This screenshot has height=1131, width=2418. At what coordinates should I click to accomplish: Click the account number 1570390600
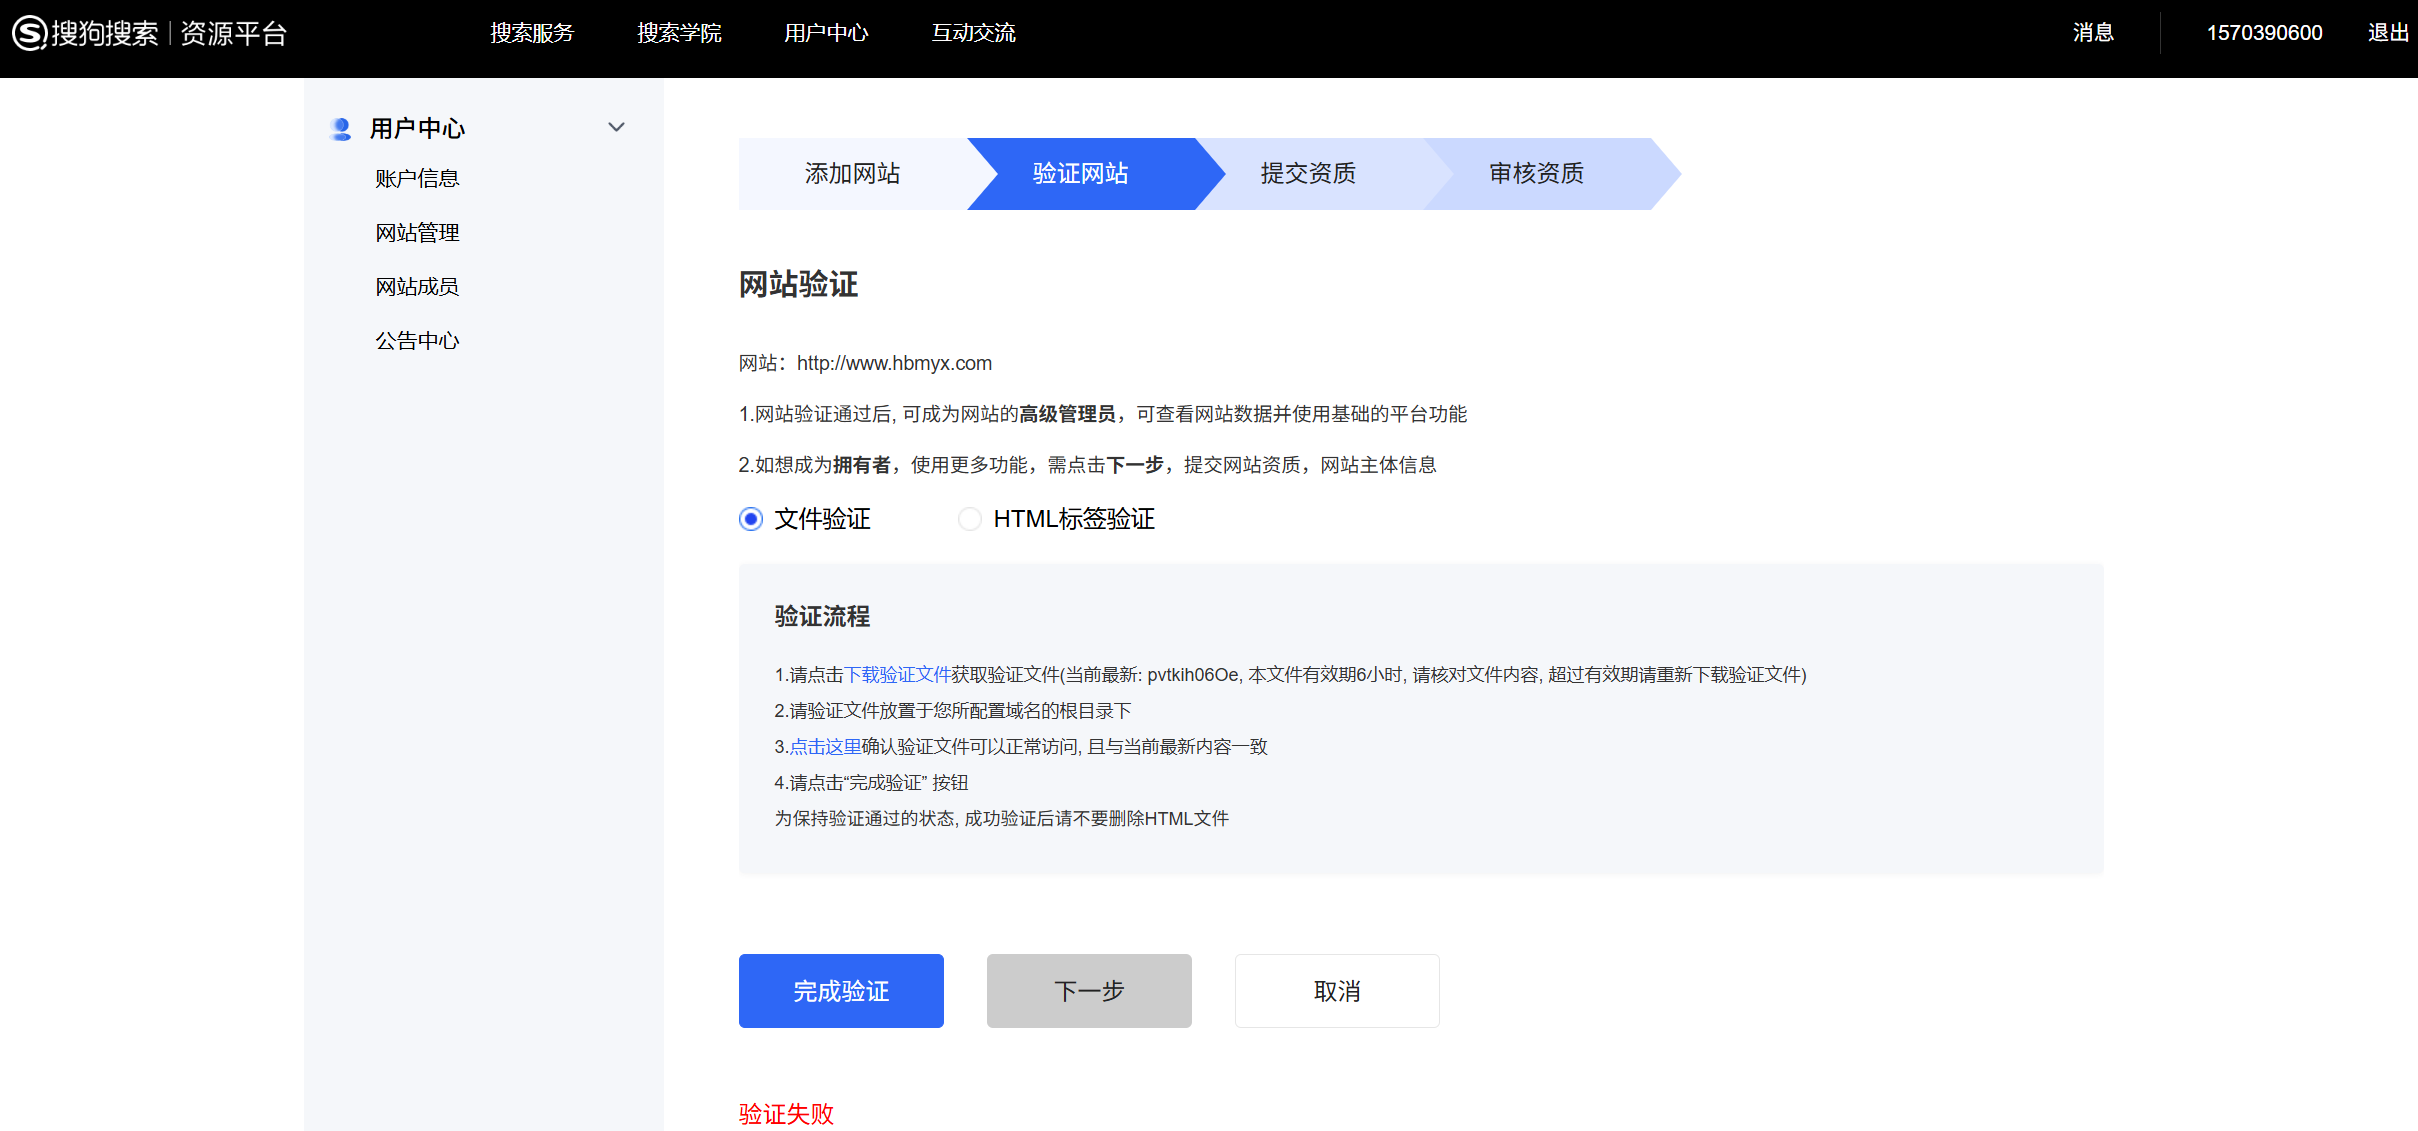pyautogui.click(x=2264, y=33)
